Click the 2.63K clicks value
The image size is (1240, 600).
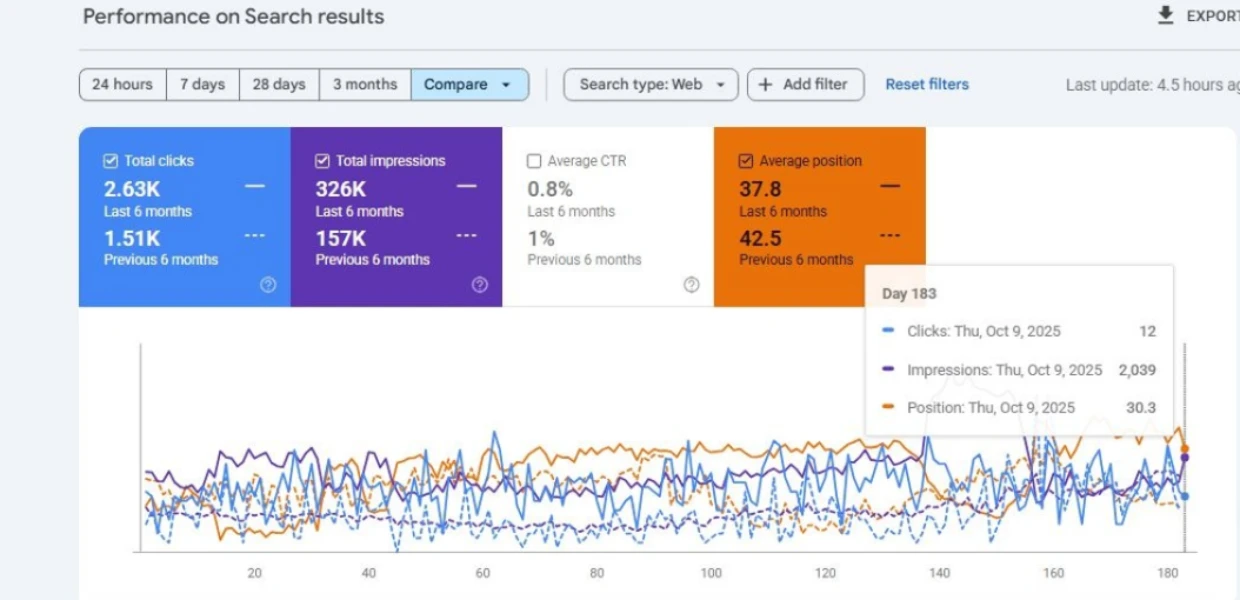[132, 189]
